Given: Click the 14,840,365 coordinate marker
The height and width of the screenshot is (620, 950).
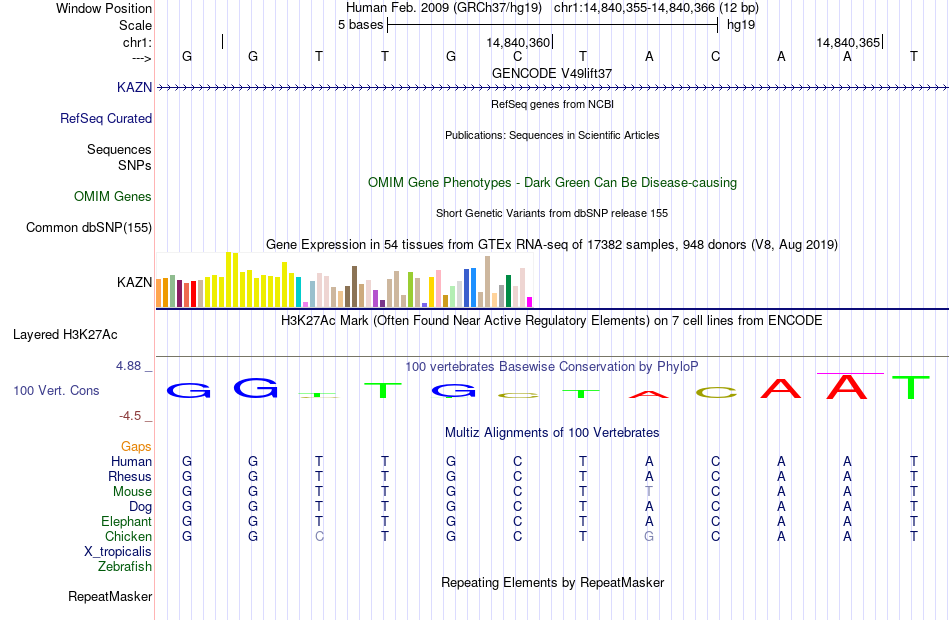Looking at the screenshot, I should coord(848,42).
